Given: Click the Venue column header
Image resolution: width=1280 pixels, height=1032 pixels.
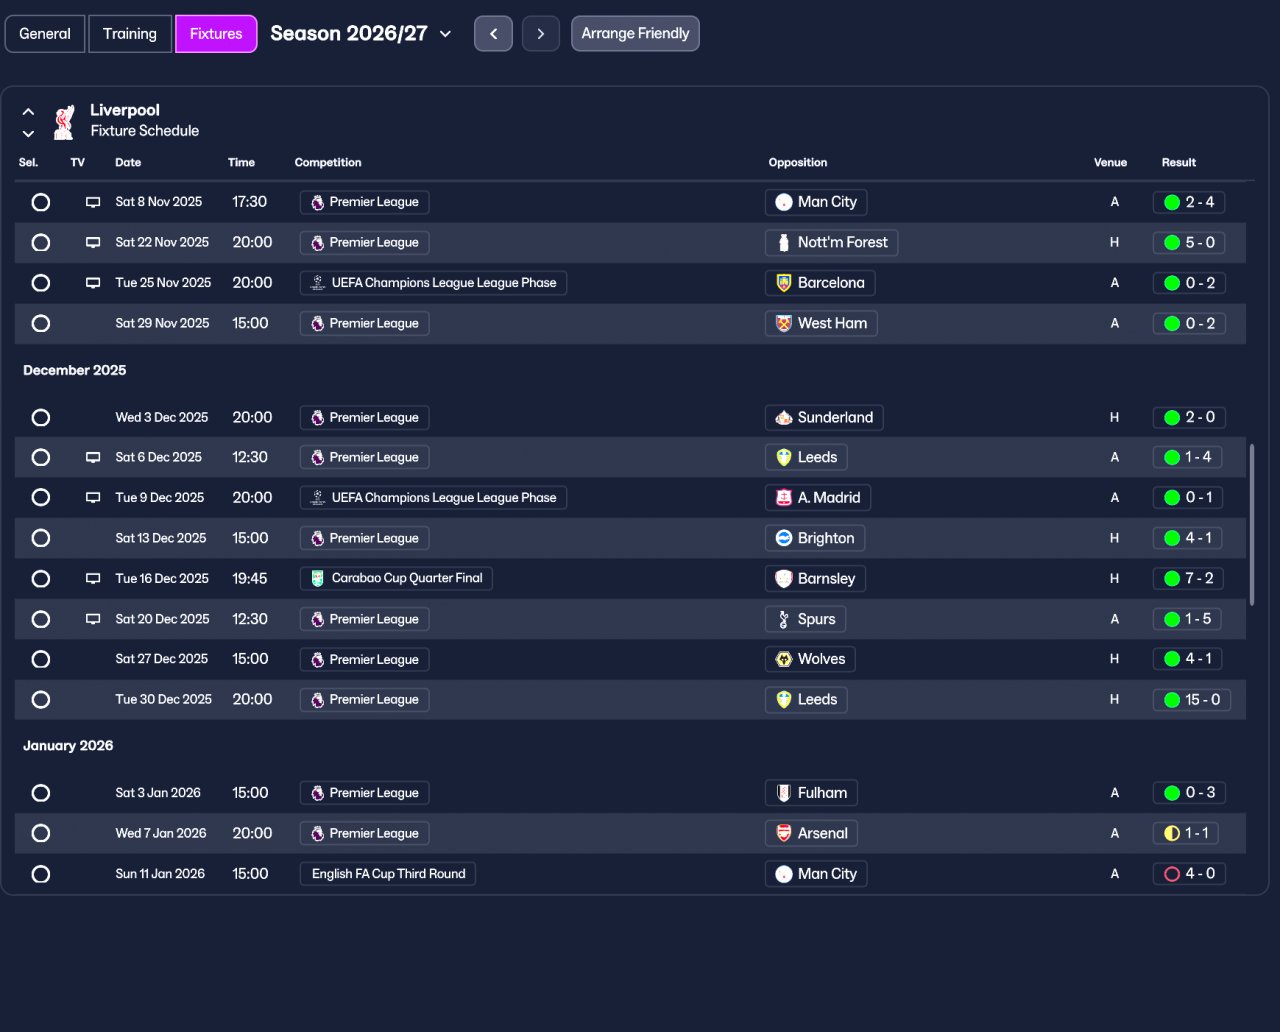Looking at the screenshot, I should (1110, 162).
